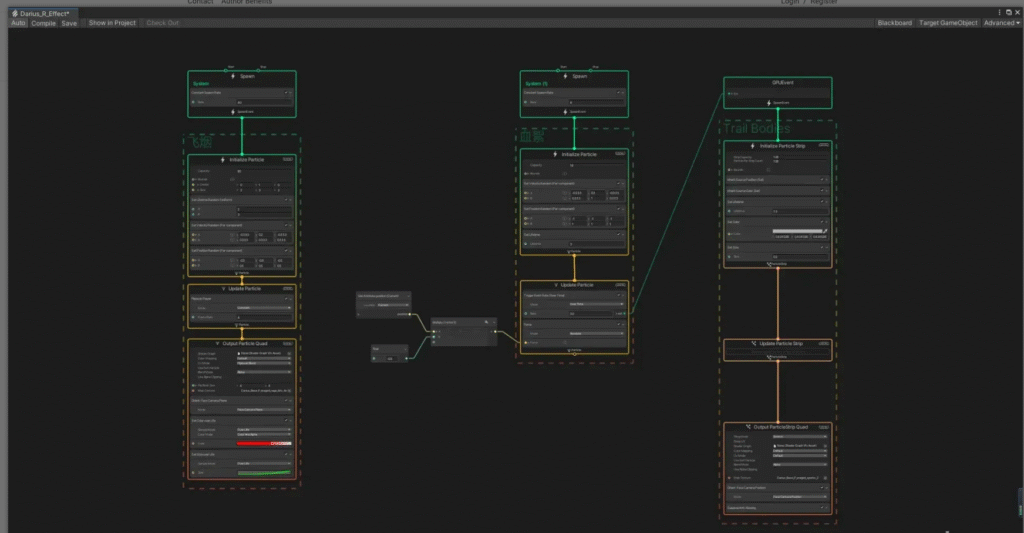1024x533 pixels.
Task: Click the Initialize Particle Strip header icon
Action: click(x=753, y=146)
